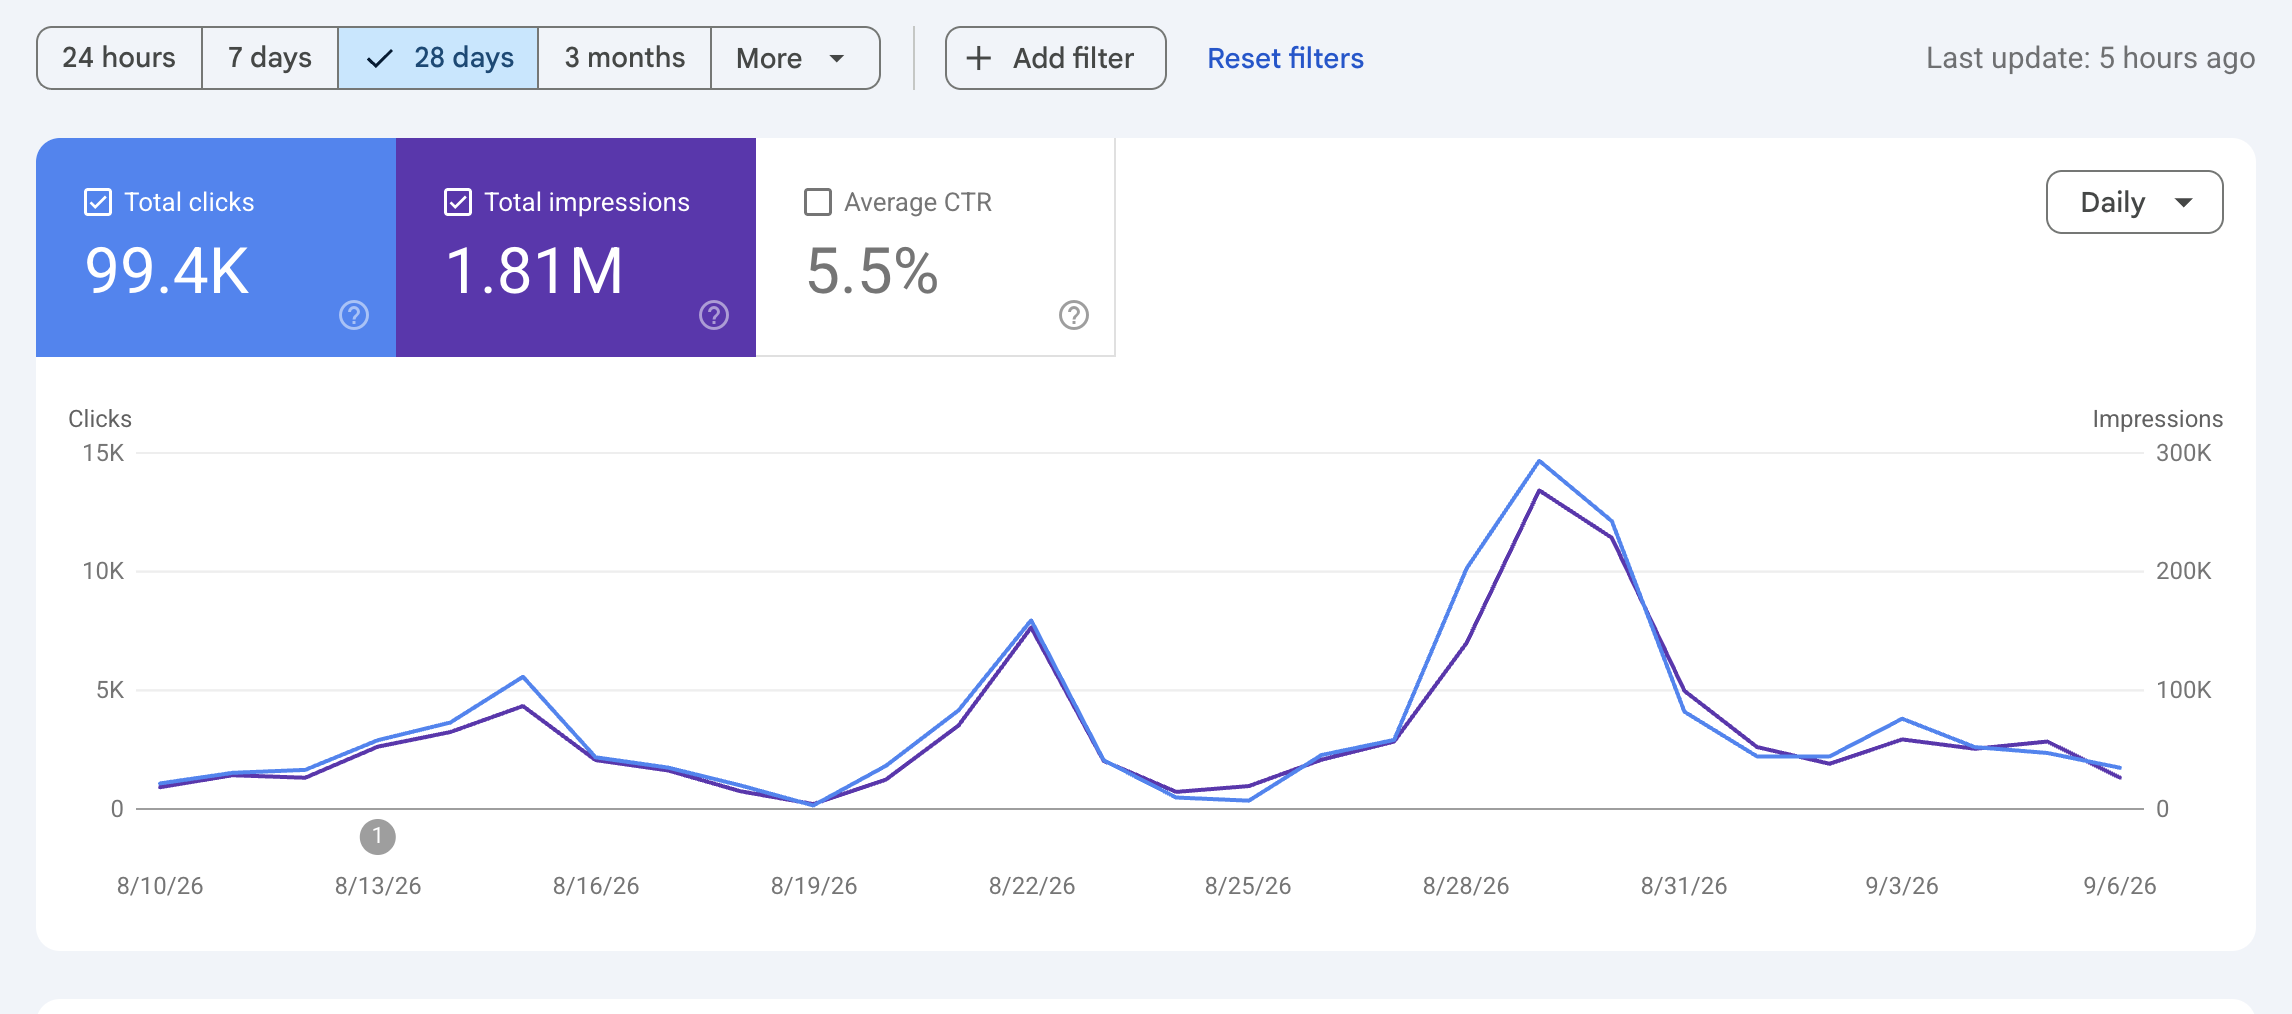Image resolution: width=2292 pixels, height=1014 pixels.
Task: Click the Last update: 5 hours ago text
Action: click(x=2090, y=58)
